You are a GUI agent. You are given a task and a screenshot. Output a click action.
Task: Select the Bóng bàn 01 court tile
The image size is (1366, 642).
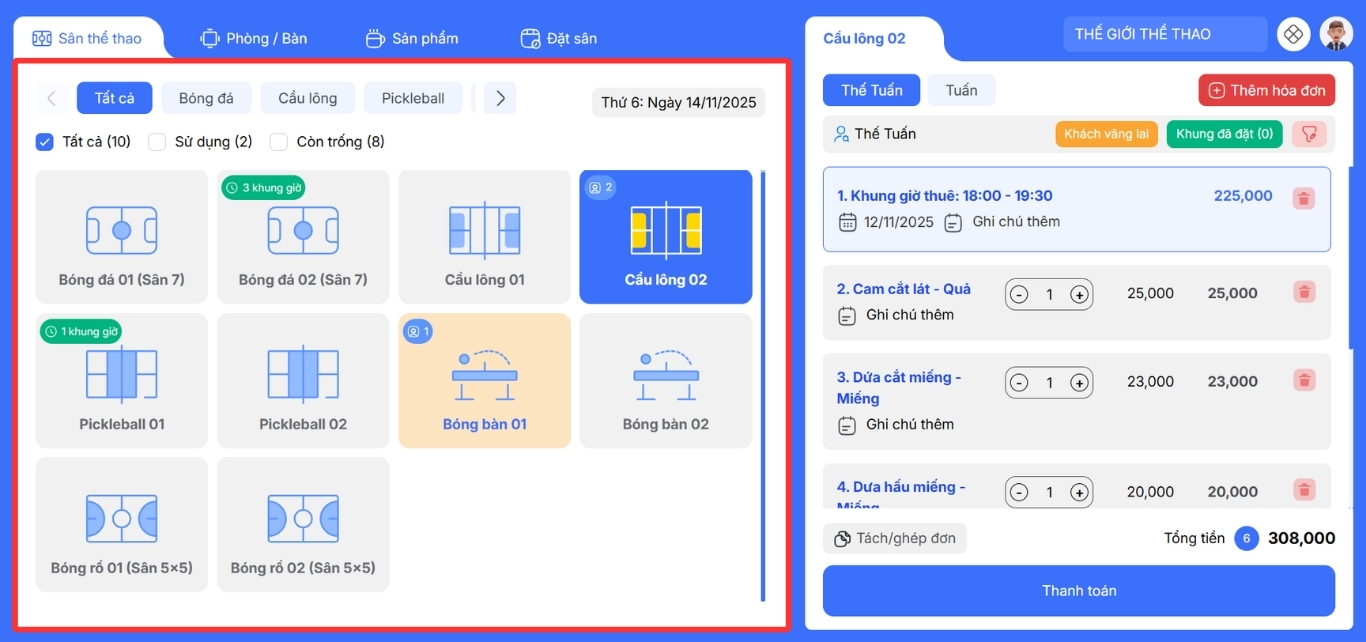[x=485, y=381]
